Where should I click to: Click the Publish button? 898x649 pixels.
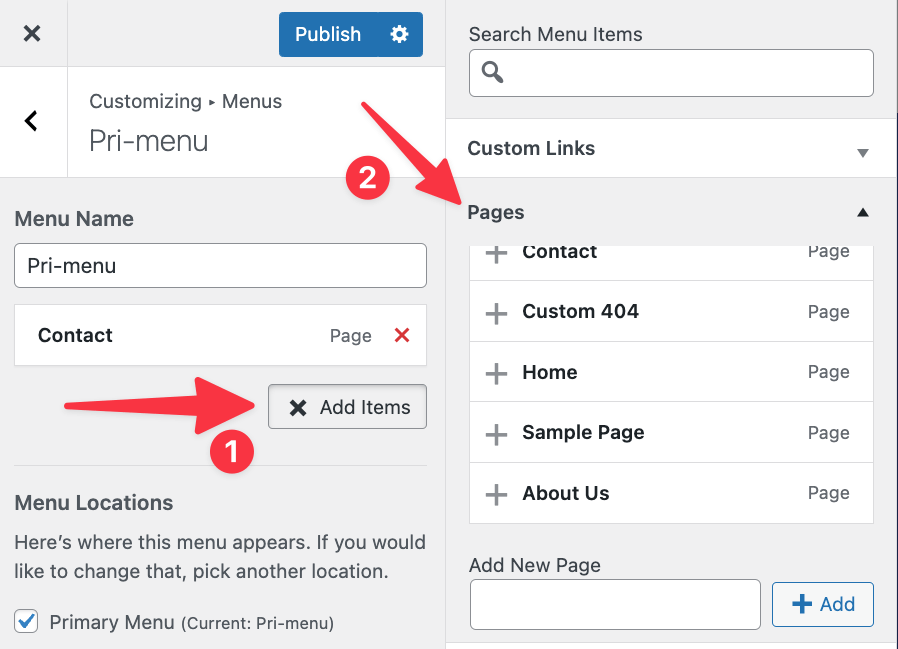[328, 34]
